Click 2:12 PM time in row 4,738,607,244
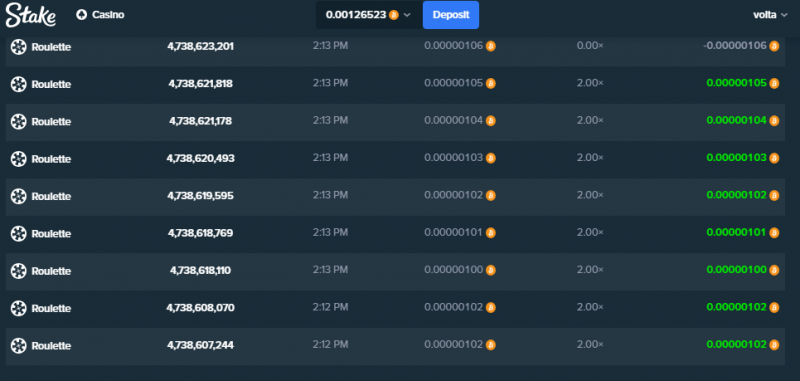Viewport: 800px width, 381px height. (331, 344)
